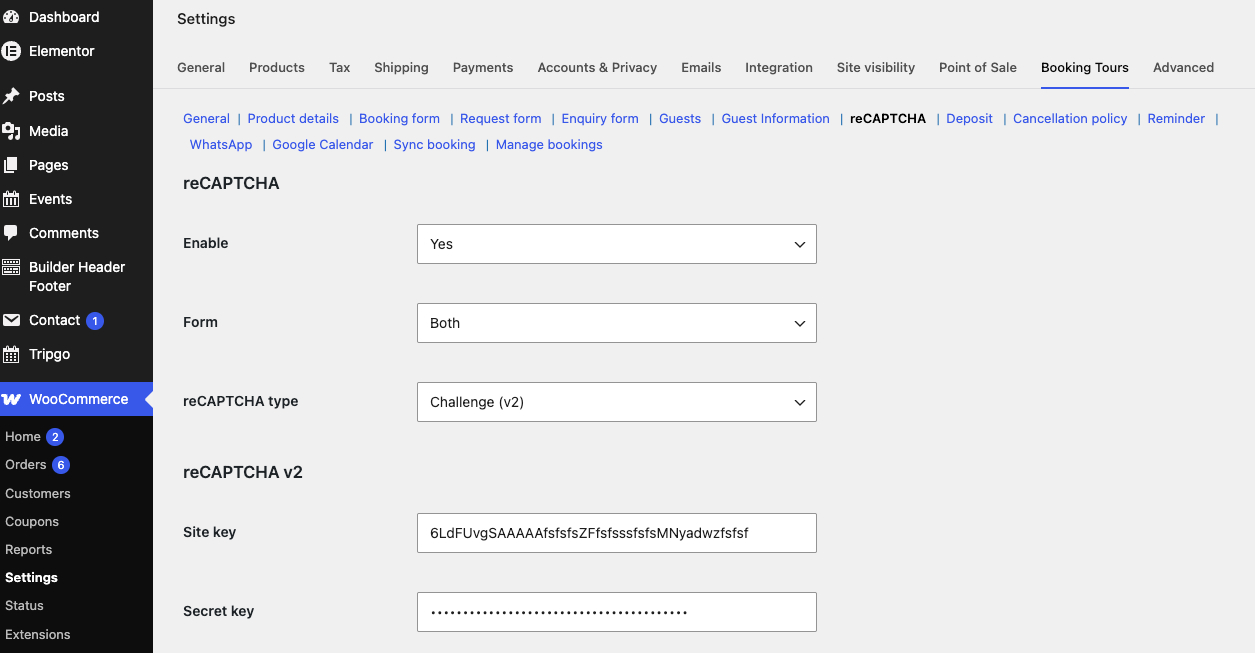
Task: Click the Events calendar icon
Action: click(11, 199)
